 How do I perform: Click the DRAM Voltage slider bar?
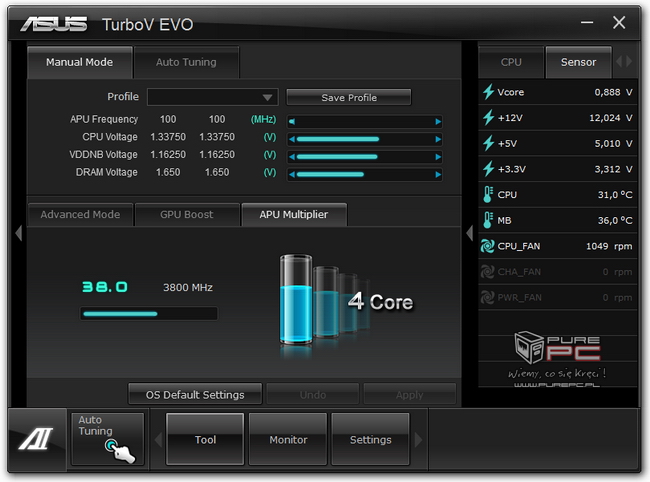coord(365,174)
